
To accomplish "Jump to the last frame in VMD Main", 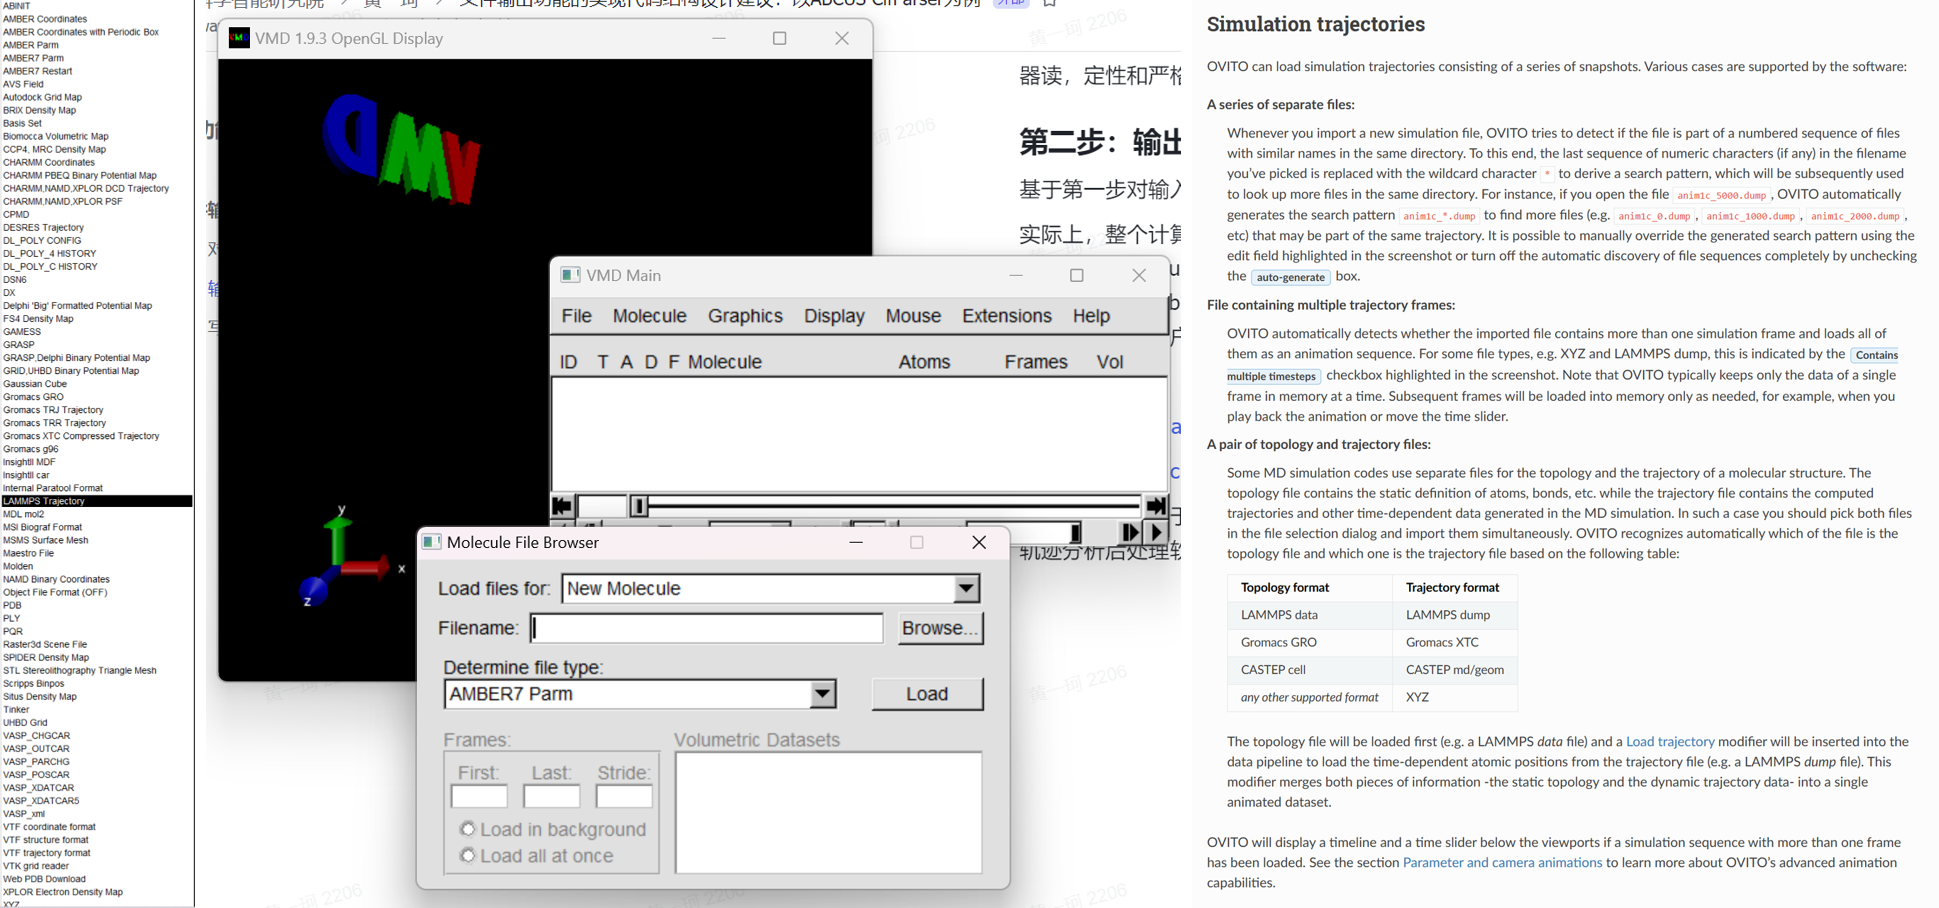I will 1156,506.
